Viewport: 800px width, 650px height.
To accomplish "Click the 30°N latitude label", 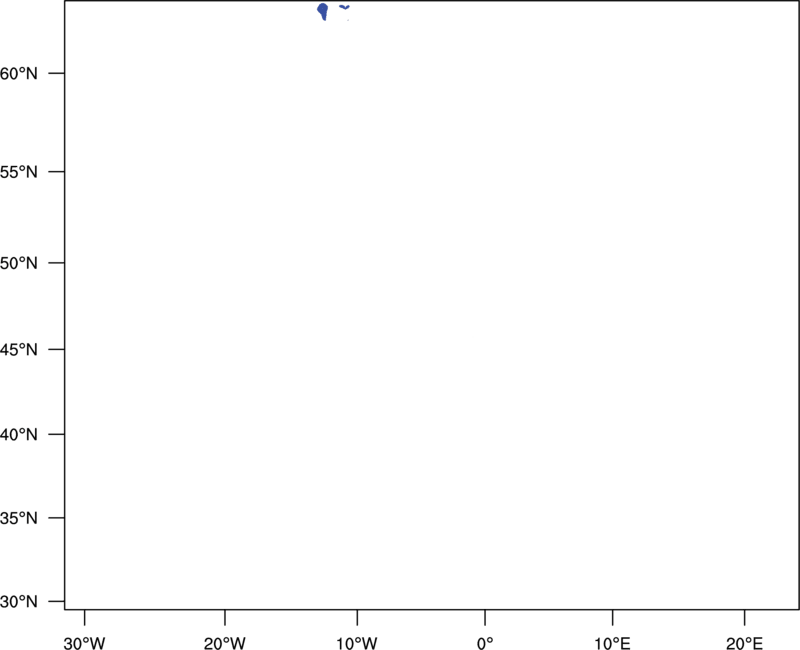I will pyautogui.click(x=18, y=602).
